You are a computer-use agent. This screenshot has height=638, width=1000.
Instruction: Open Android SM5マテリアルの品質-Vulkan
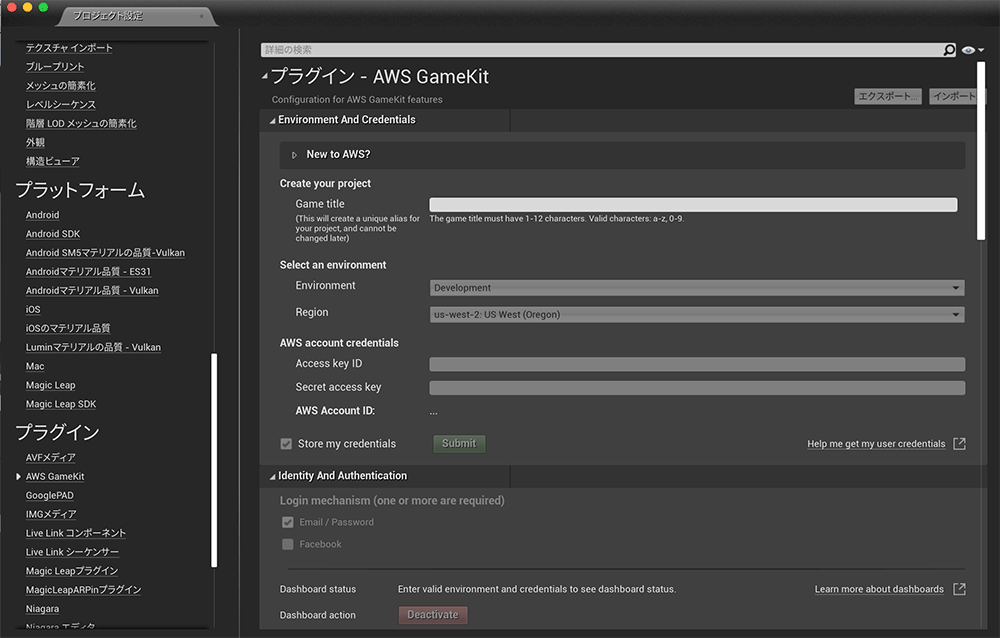point(105,253)
